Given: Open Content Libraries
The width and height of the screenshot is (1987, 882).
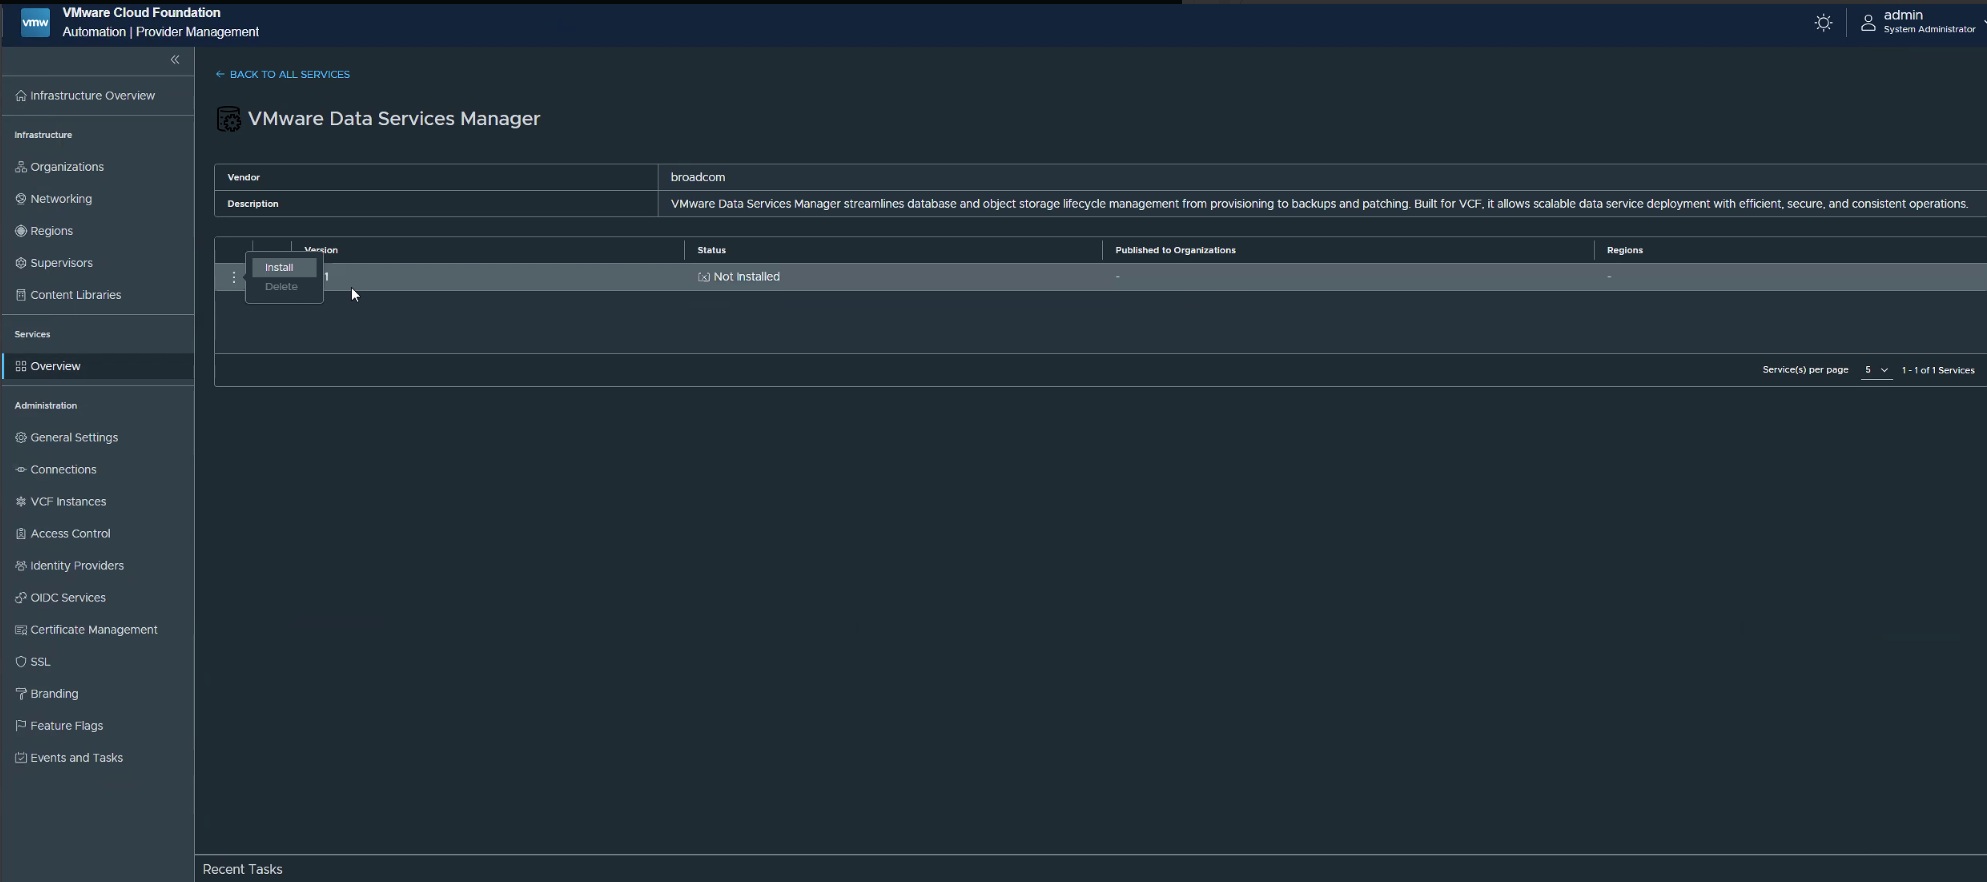Looking at the screenshot, I should [x=75, y=295].
